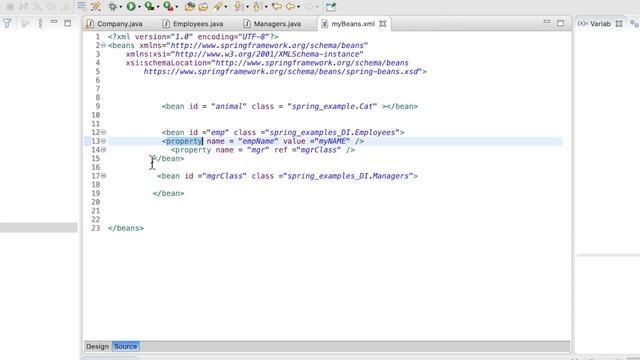Click the Debug bug icon in toolbar

[x=113, y=7]
